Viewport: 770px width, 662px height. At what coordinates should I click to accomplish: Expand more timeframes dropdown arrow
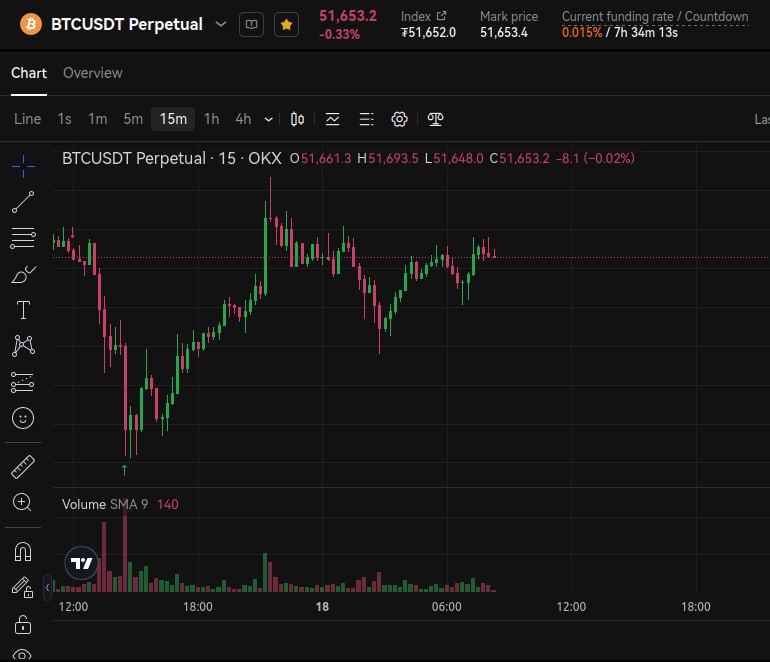click(x=268, y=119)
